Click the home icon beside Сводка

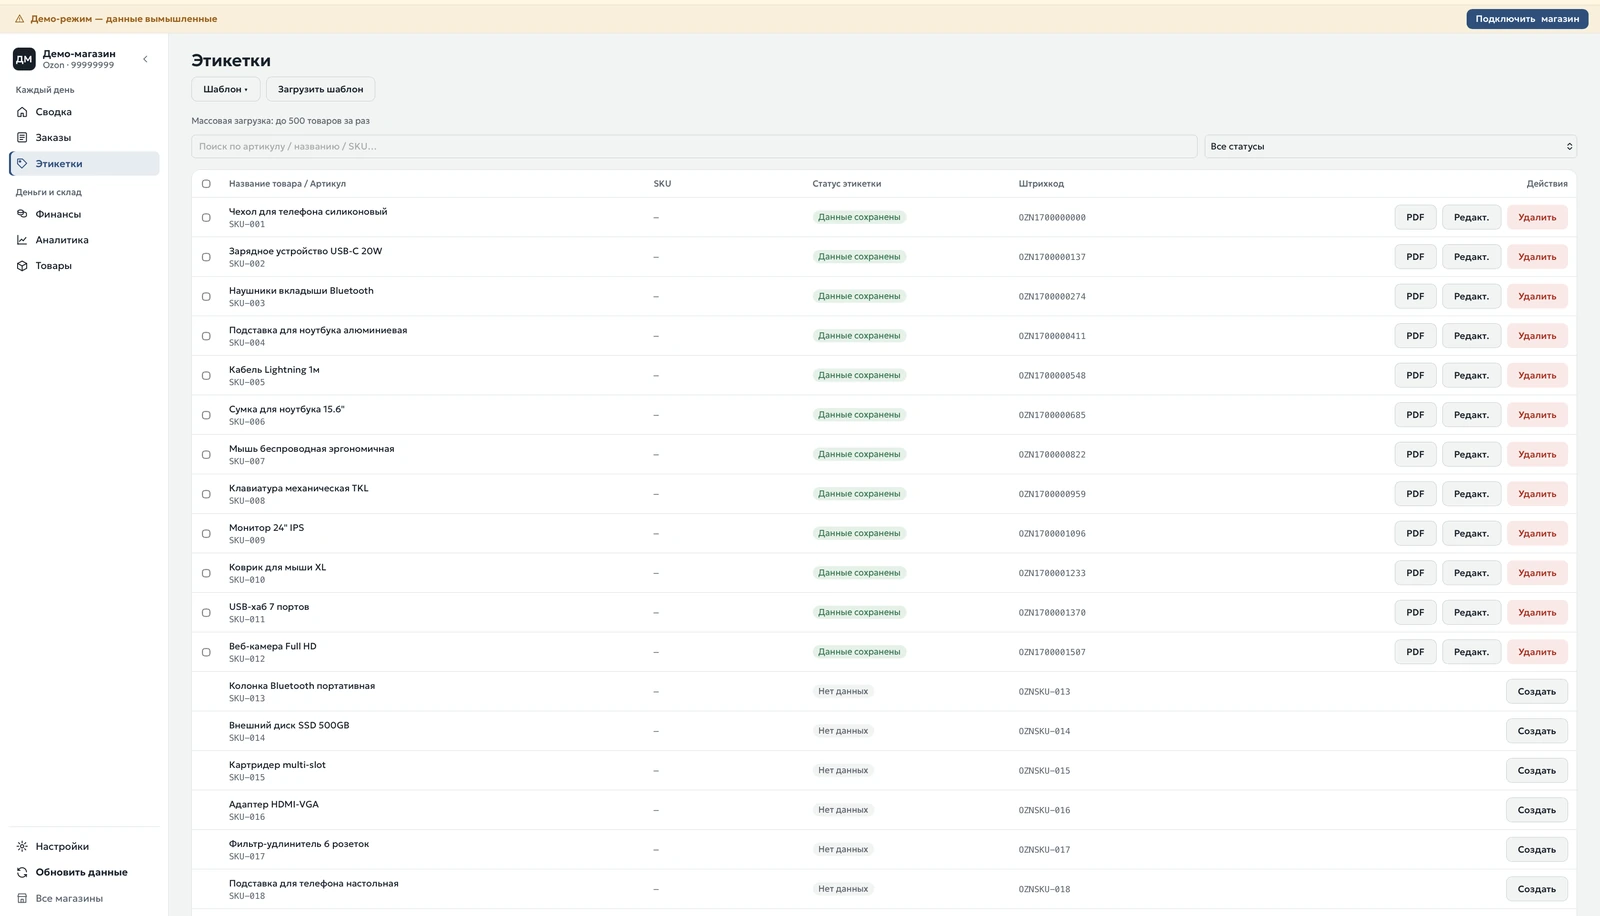pos(22,112)
